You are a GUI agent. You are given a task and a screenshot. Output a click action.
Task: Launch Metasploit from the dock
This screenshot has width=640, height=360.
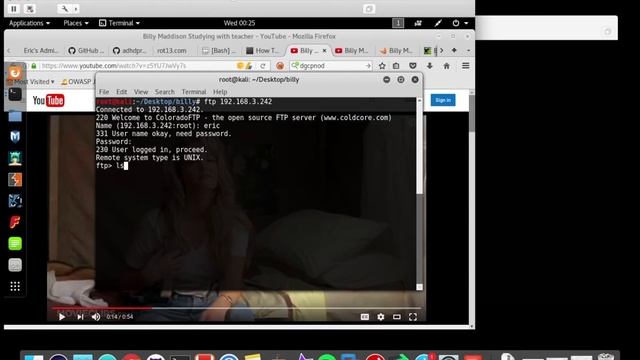15,137
